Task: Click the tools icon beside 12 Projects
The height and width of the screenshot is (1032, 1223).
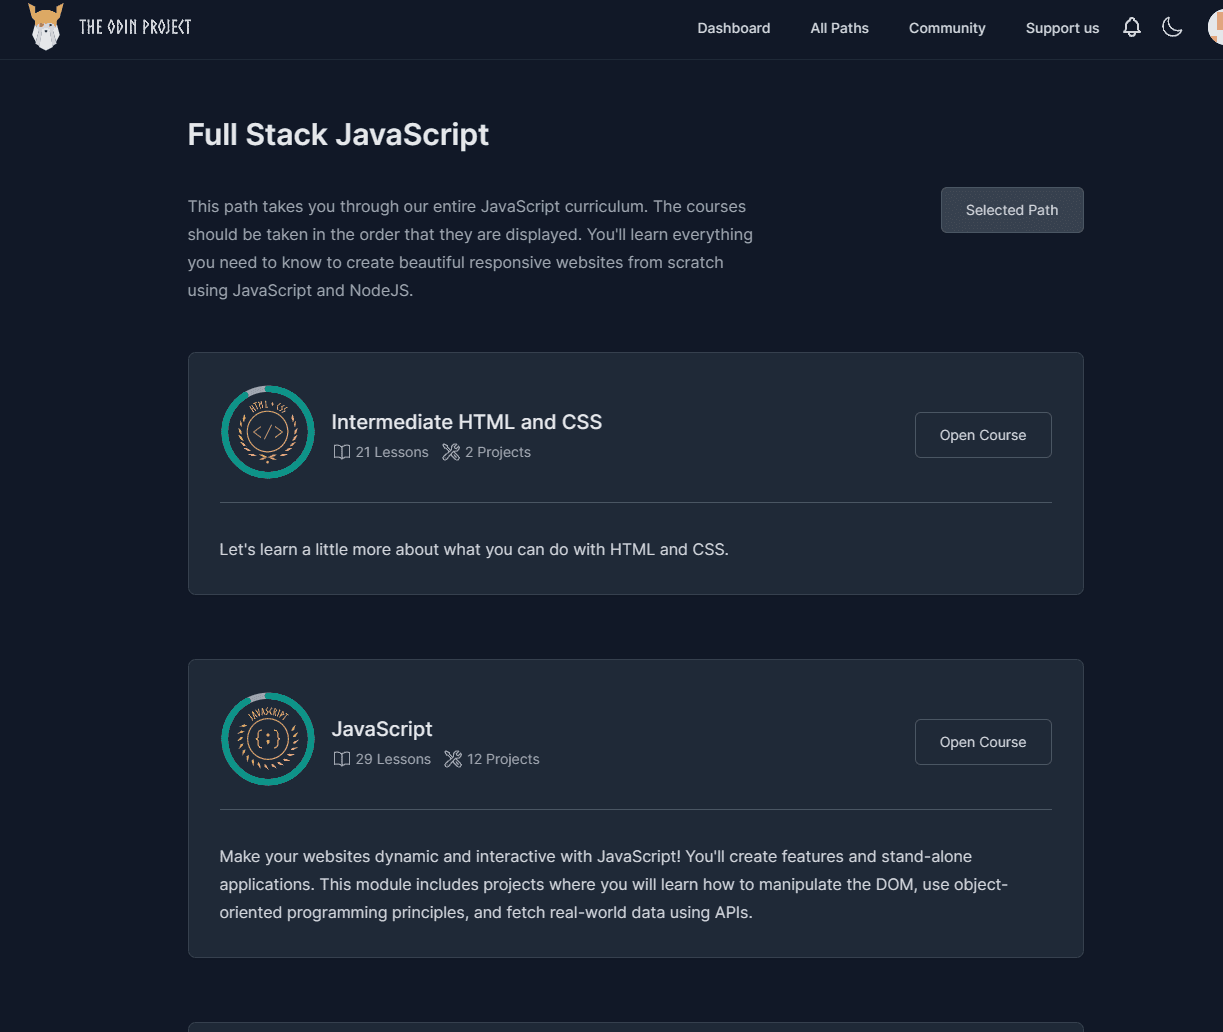Action: coord(453,759)
